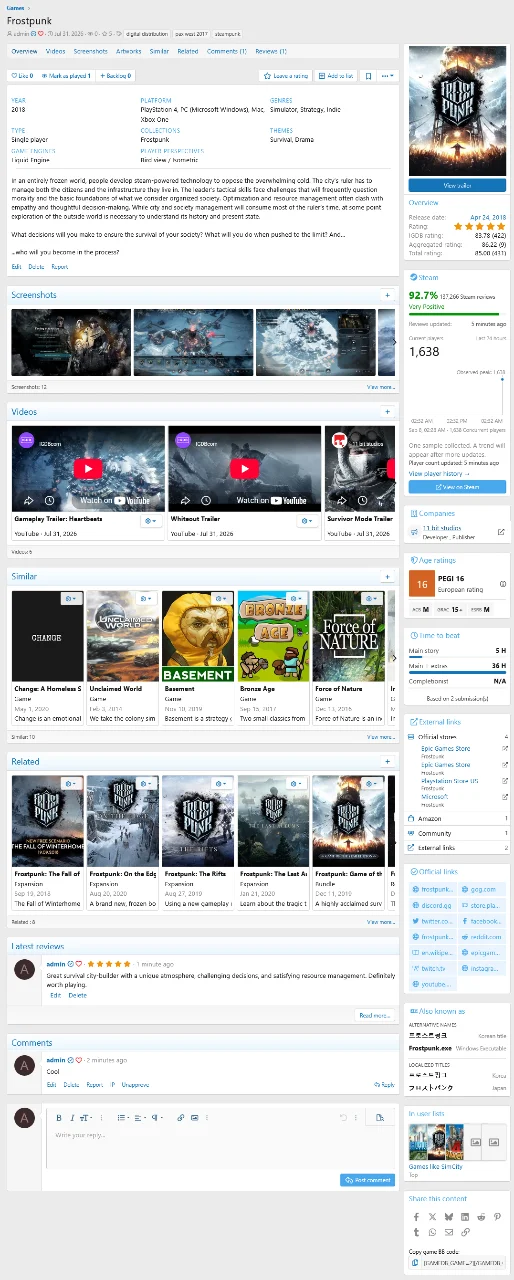Open gear menu on Unclaimed World card
514x1280 pixels.
[x=145, y=598]
